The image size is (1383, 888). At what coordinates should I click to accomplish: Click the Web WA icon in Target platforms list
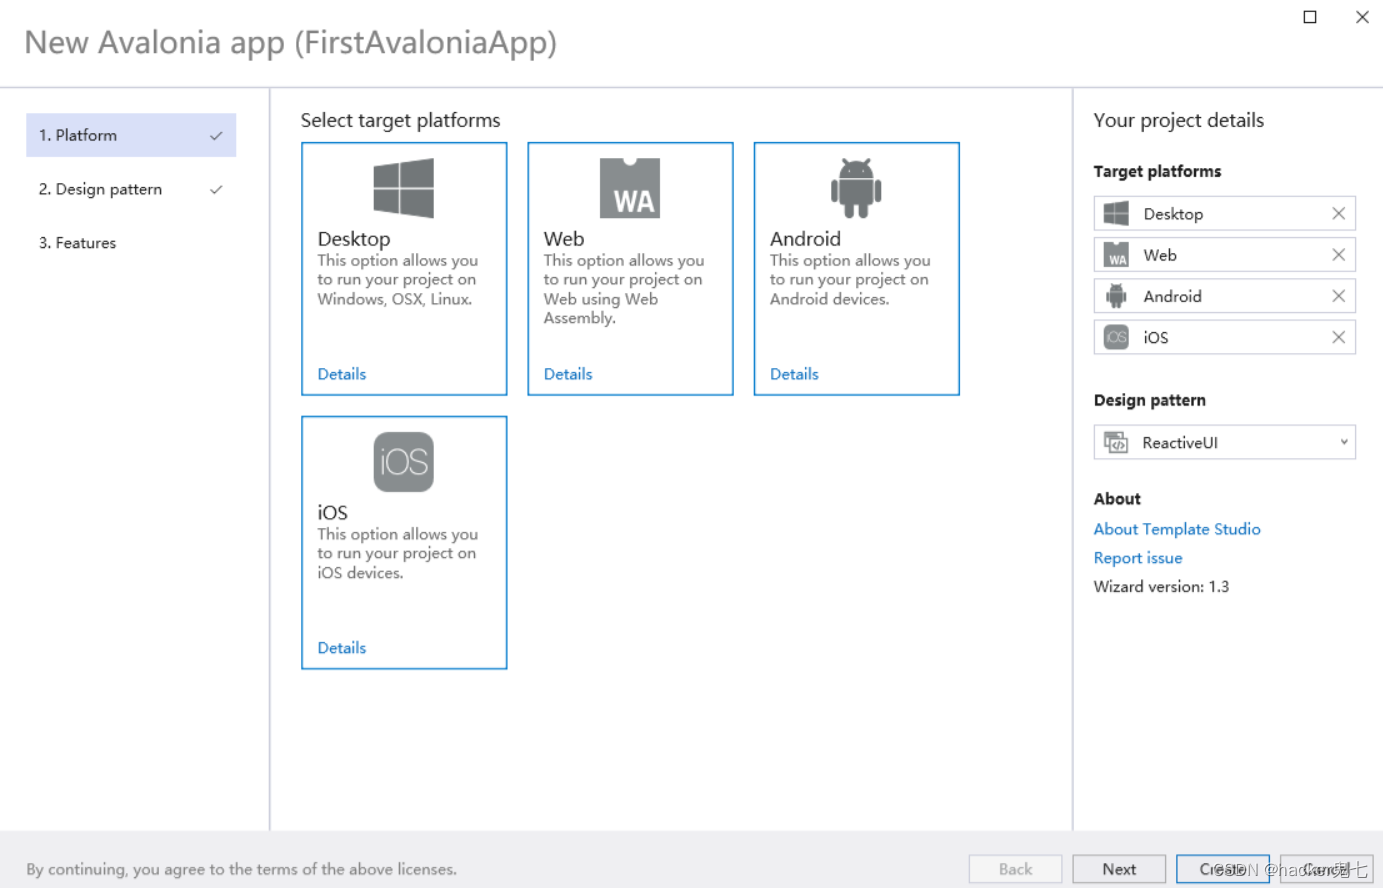(x=1116, y=255)
